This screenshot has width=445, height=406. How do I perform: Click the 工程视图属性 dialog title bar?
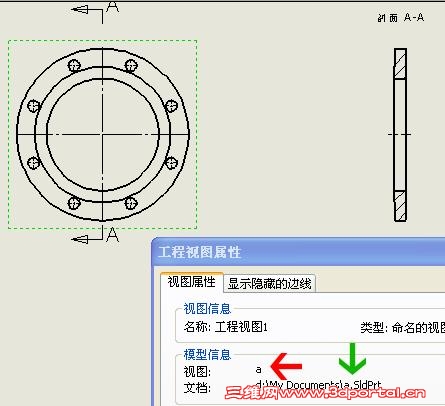tap(298, 252)
